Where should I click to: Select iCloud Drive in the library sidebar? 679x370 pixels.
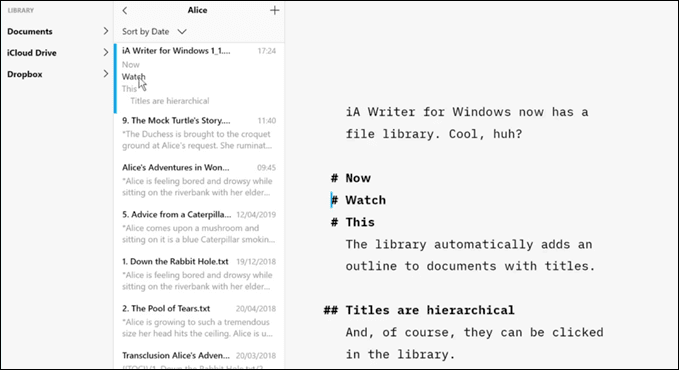pyautogui.click(x=32, y=53)
